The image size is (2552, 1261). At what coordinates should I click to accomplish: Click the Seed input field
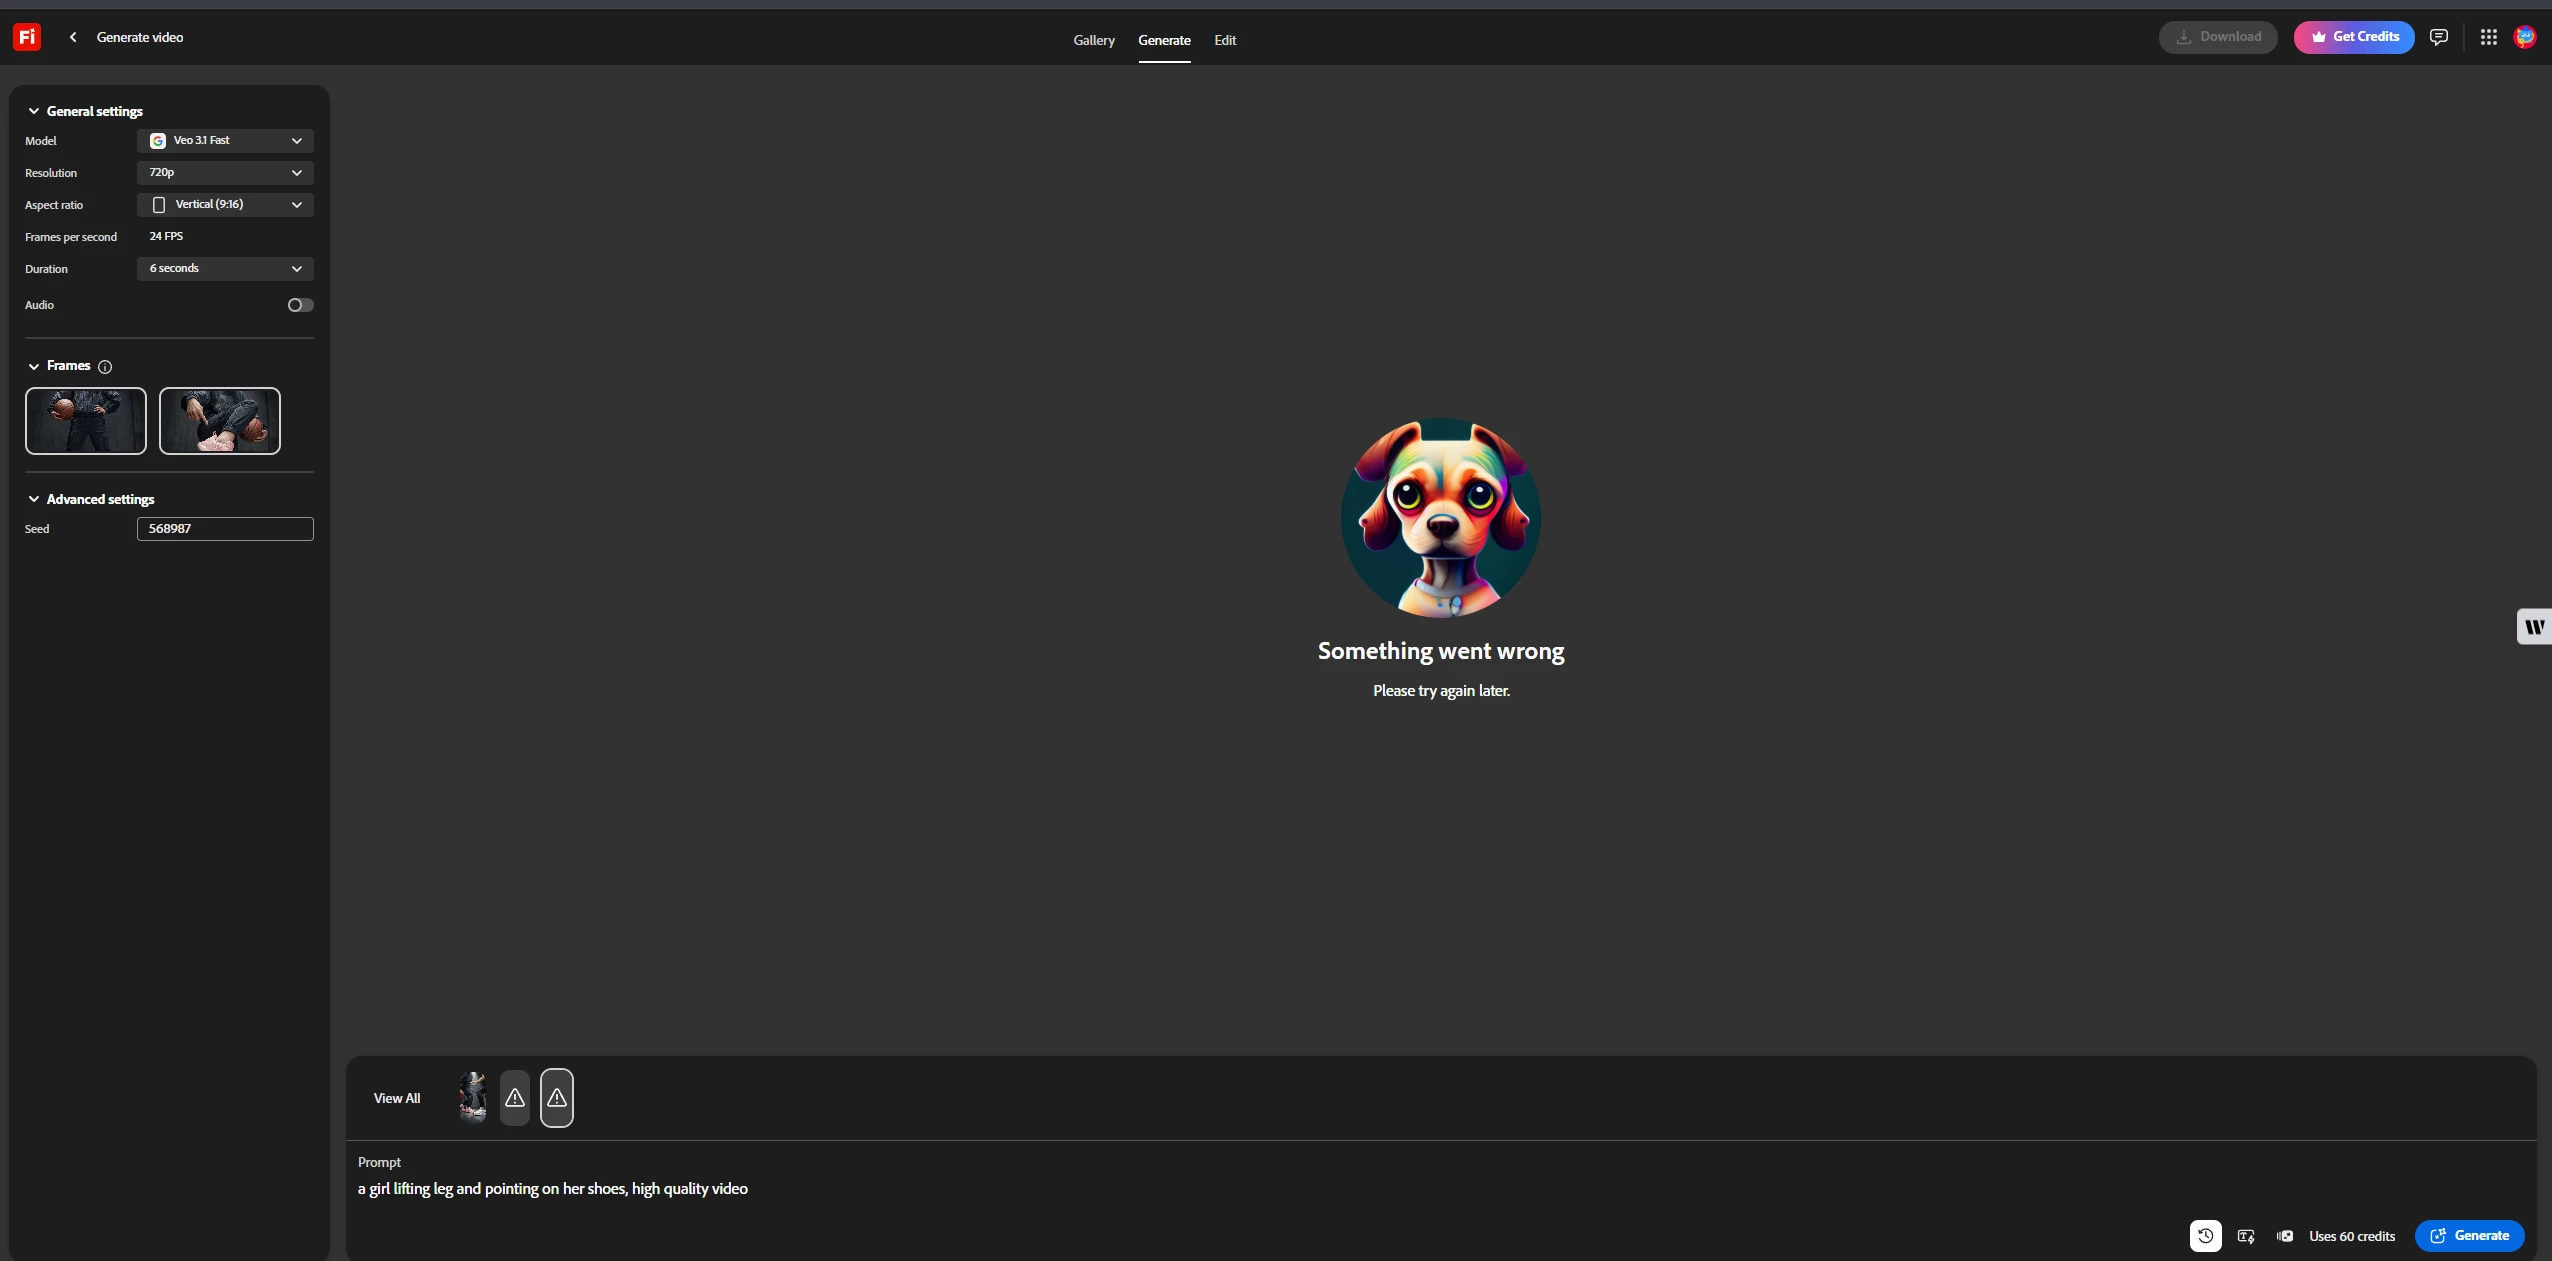point(225,529)
